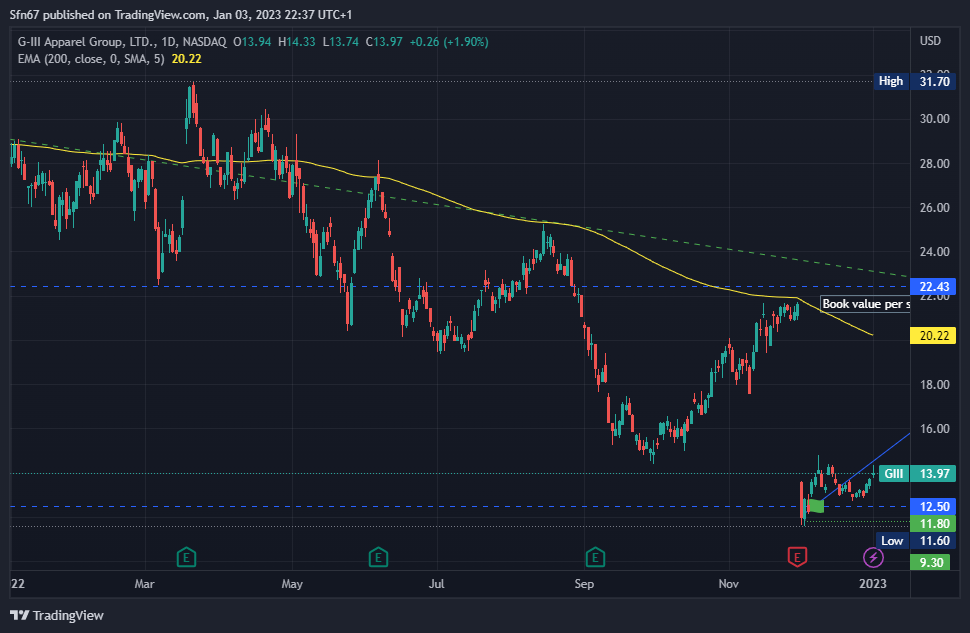Click the 28.00 price axis label
This screenshot has height=633, width=970.
point(934,164)
